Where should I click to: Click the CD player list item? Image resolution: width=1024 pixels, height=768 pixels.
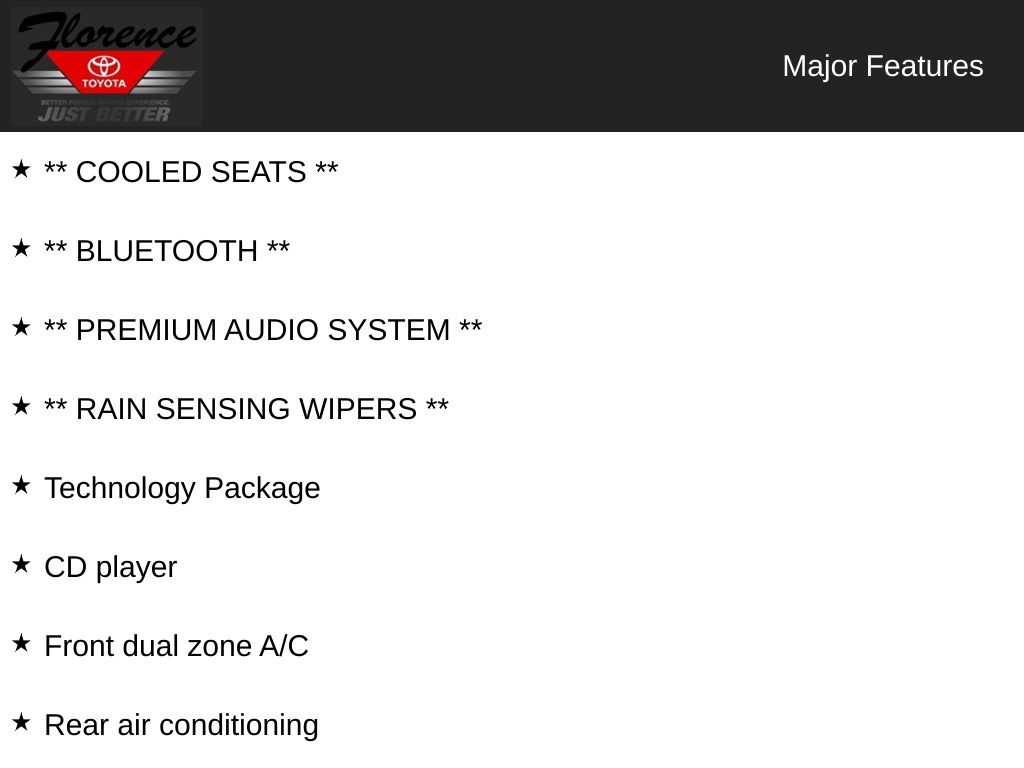point(110,567)
